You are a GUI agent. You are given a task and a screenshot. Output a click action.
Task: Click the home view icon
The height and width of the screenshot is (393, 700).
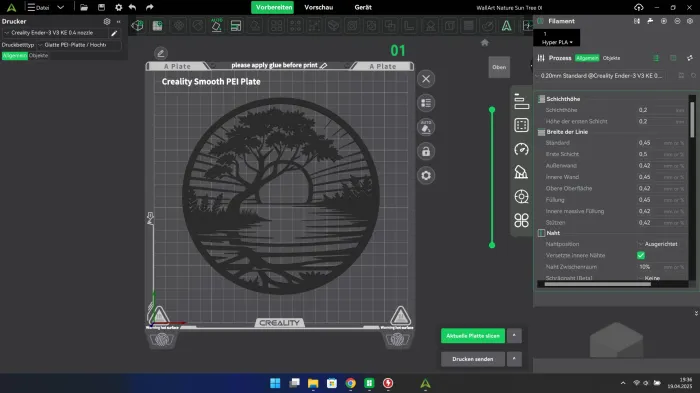click(x=485, y=43)
